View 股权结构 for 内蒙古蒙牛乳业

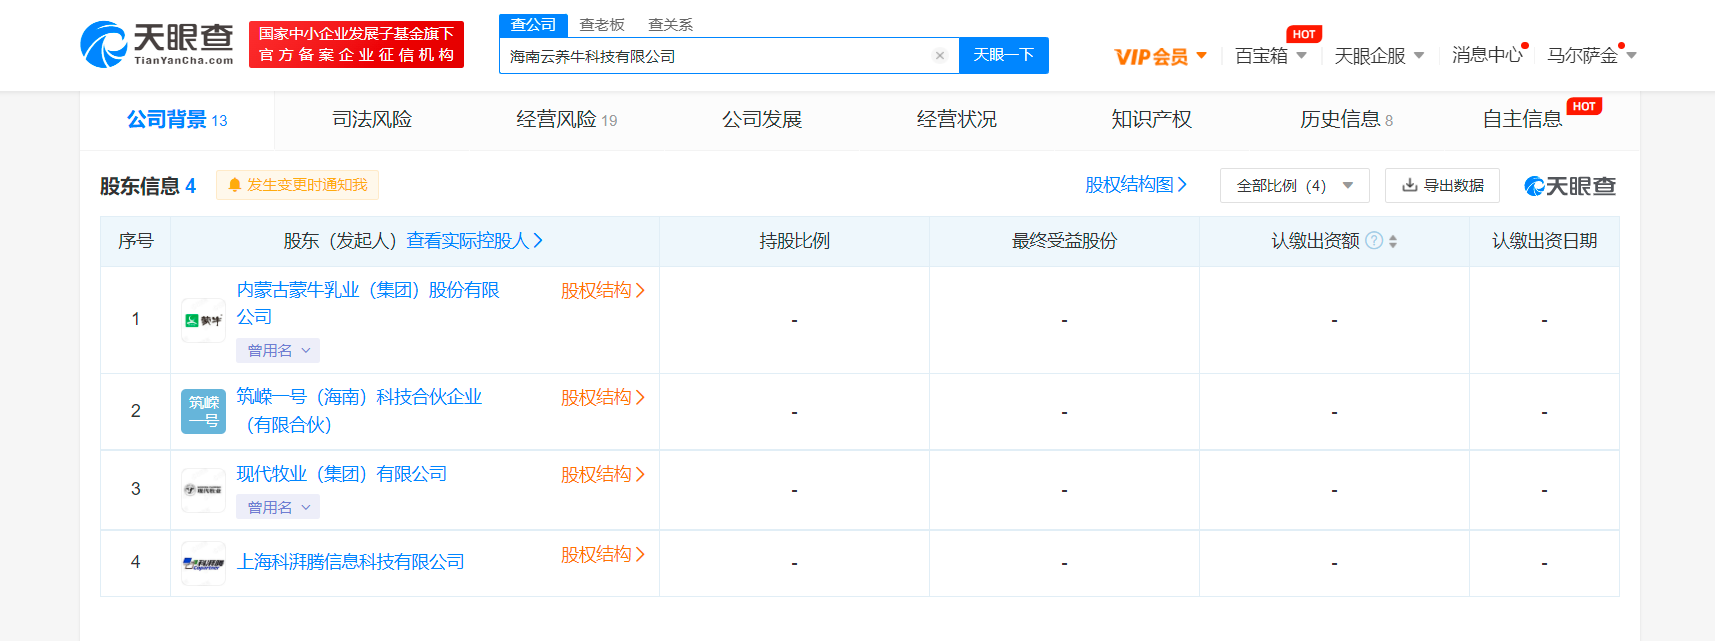point(603,291)
